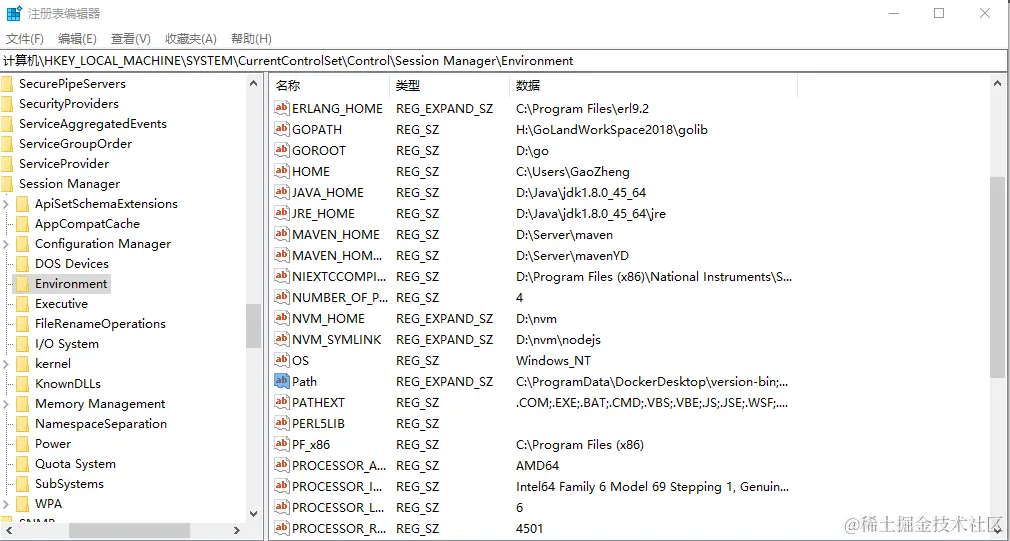Click the AMD64 data value

537,465
